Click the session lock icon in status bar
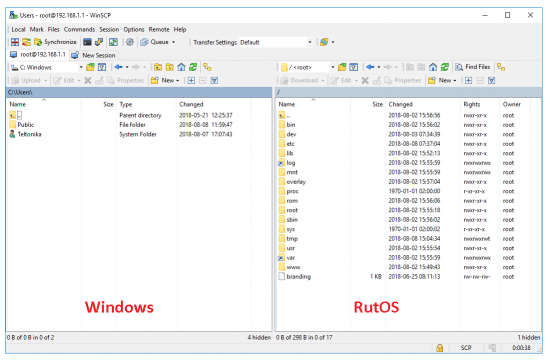This screenshot has width=550, height=361. [x=439, y=348]
